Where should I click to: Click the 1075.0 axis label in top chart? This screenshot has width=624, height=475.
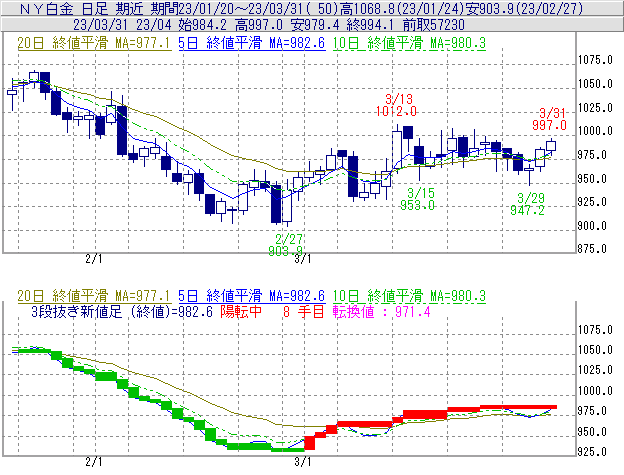[x=595, y=60]
